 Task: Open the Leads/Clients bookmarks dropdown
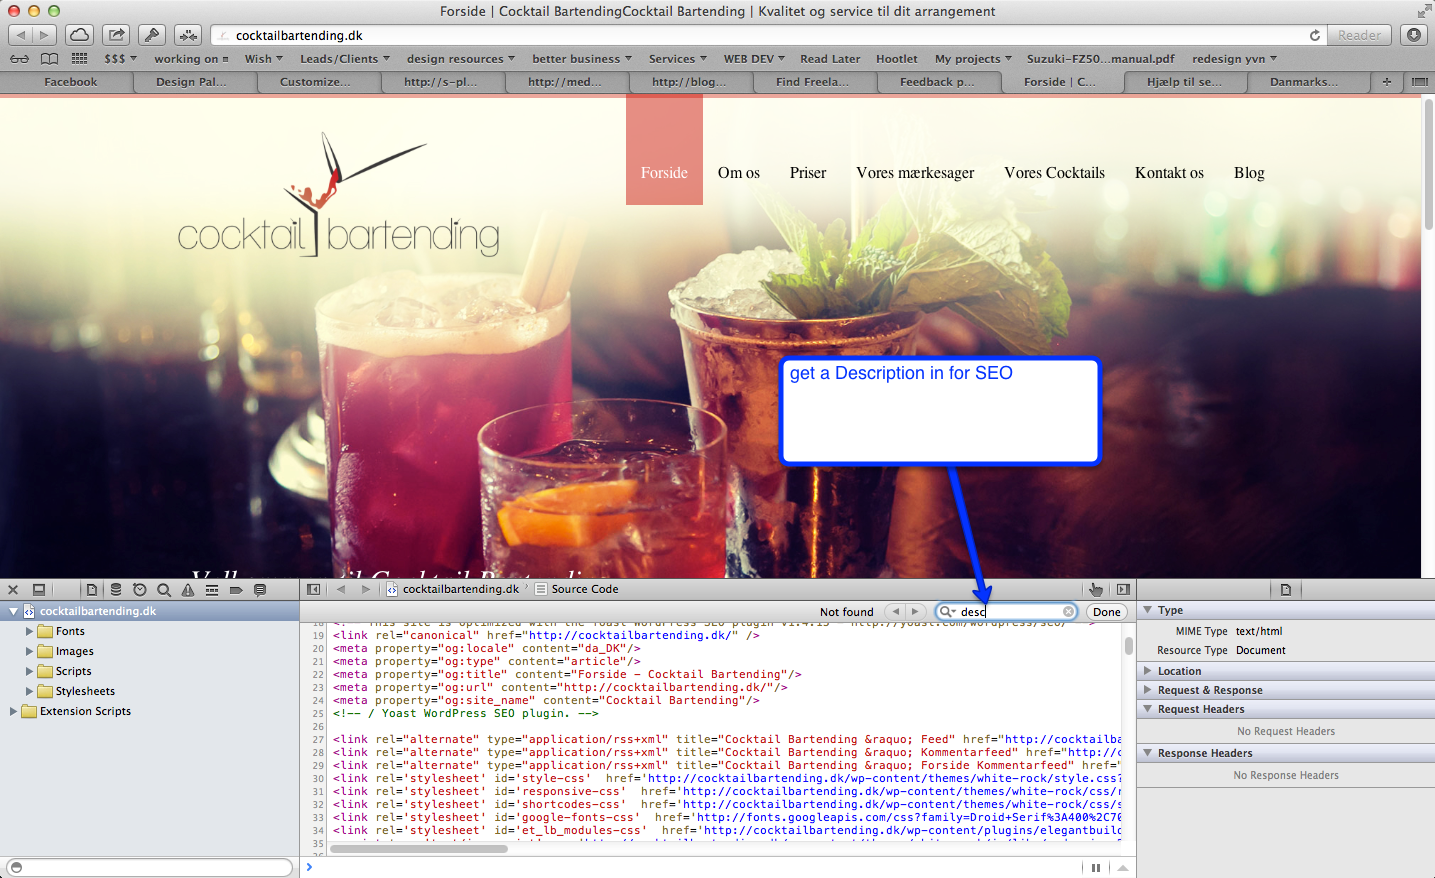click(x=344, y=59)
